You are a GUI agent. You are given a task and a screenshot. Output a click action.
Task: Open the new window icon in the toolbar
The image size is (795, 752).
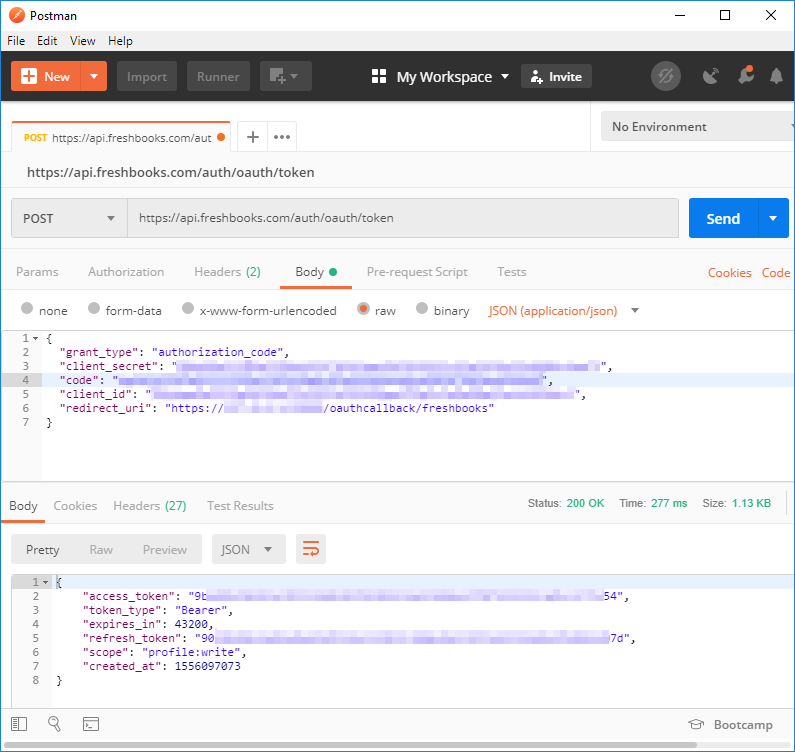coord(285,76)
